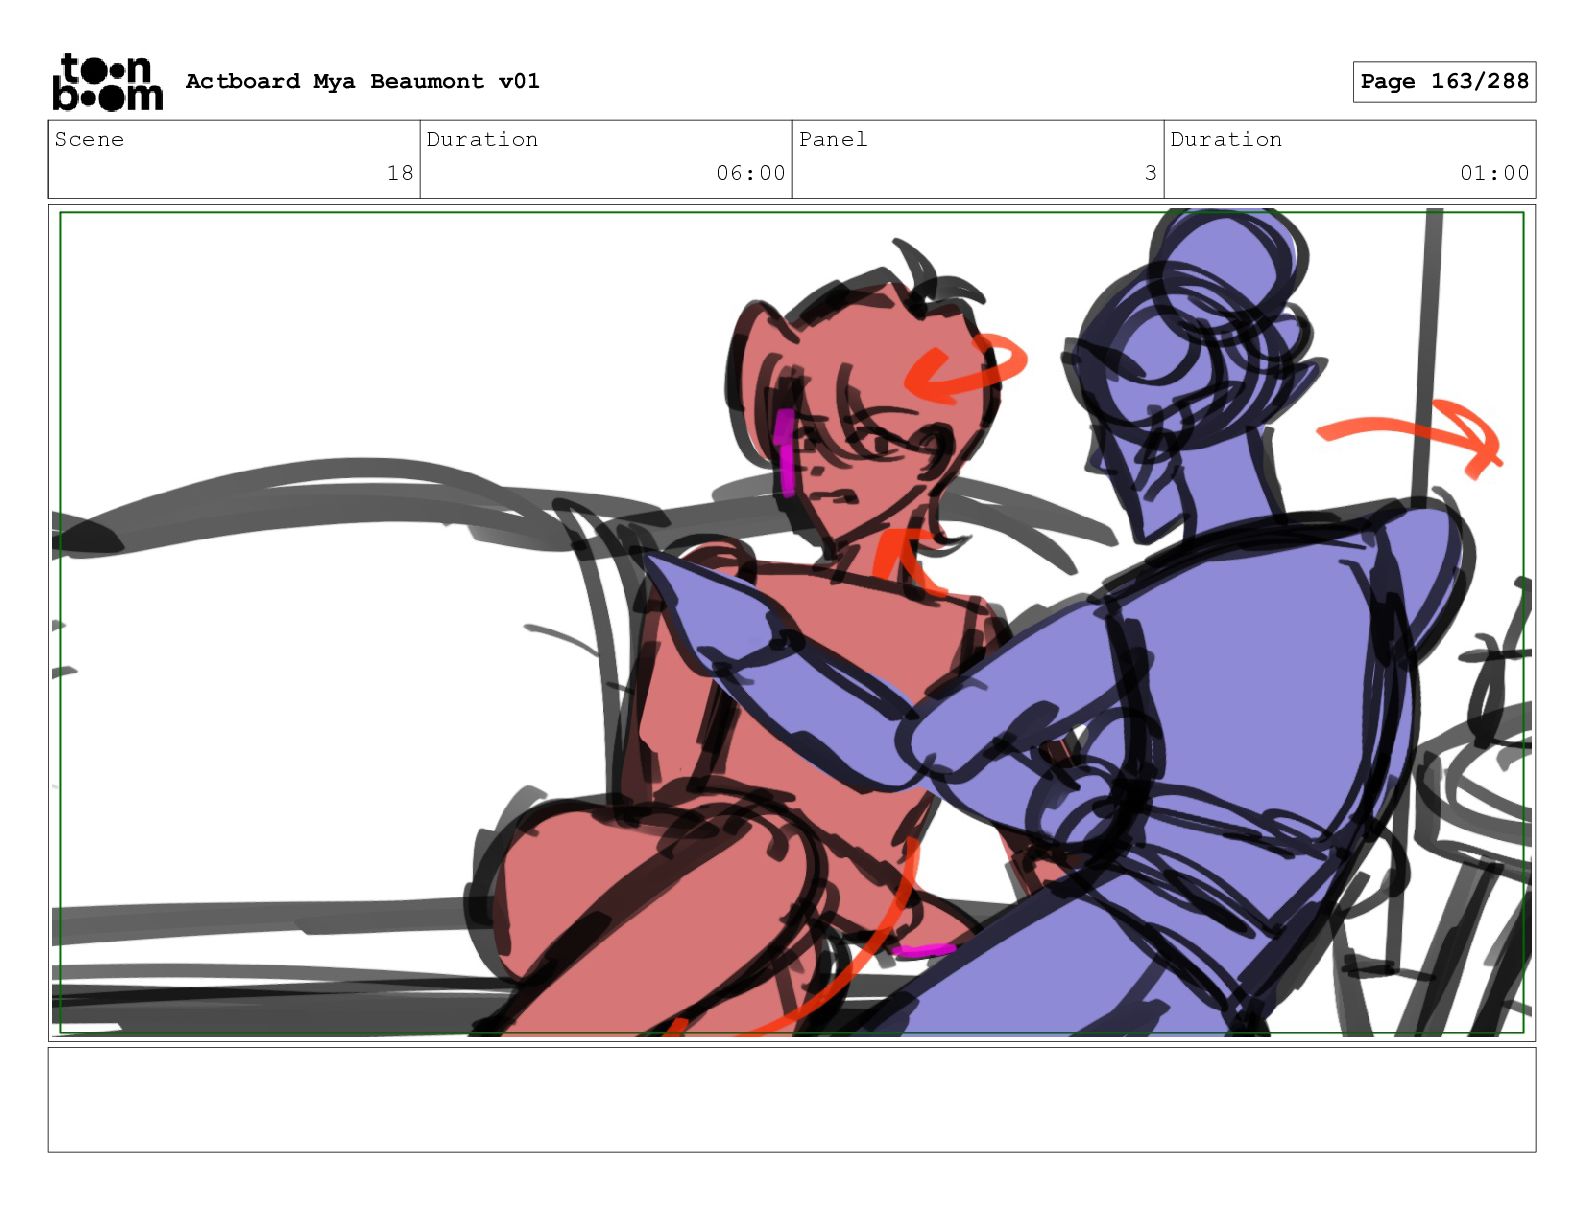Click the storyboard panel drawing
1584x1224 pixels.
(x=792, y=623)
